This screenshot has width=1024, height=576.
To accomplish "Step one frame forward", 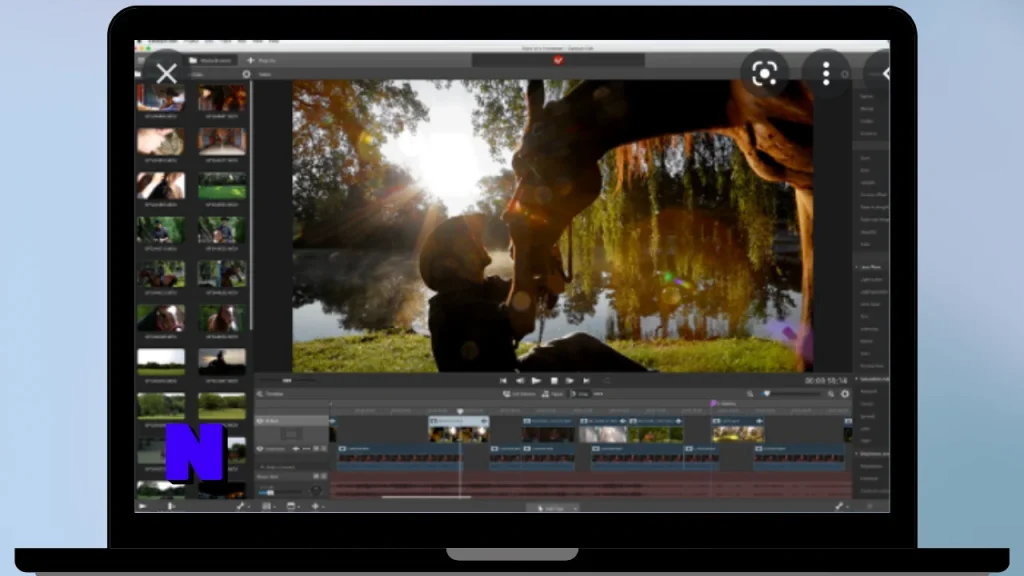I will (569, 381).
